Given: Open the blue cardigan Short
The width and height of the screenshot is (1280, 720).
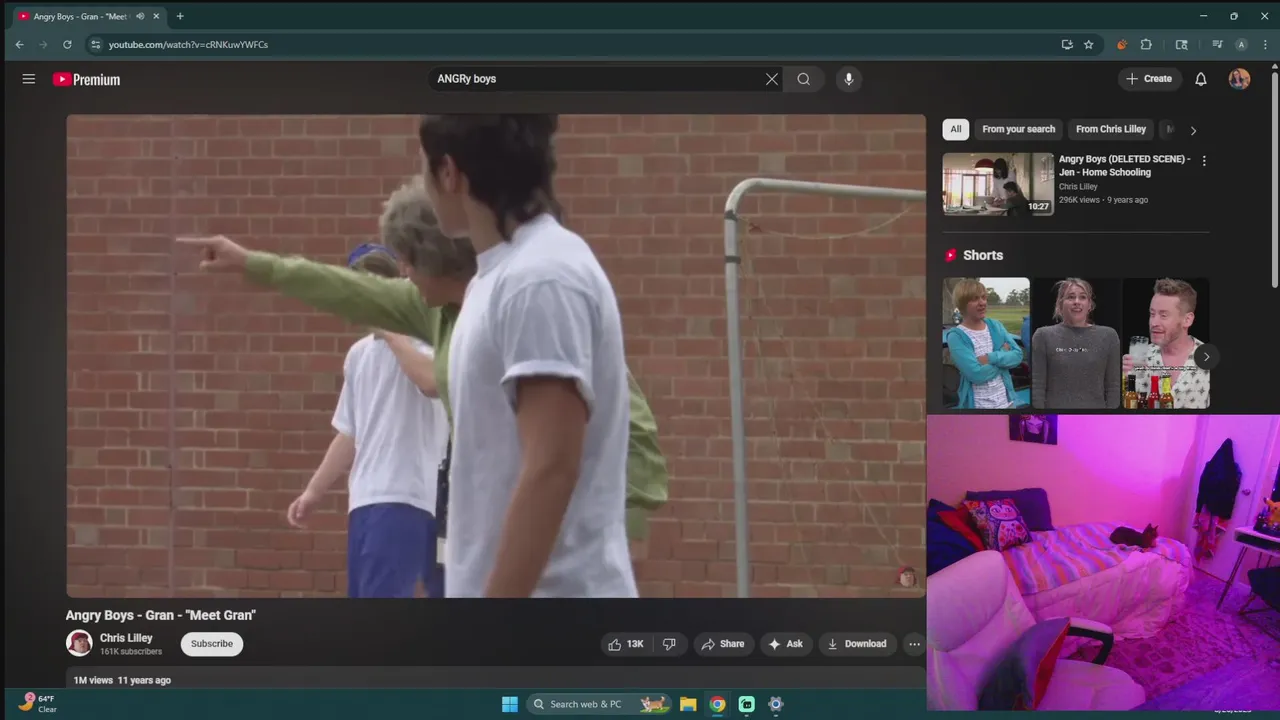Looking at the screenshot, I should (x=986, y=343).
